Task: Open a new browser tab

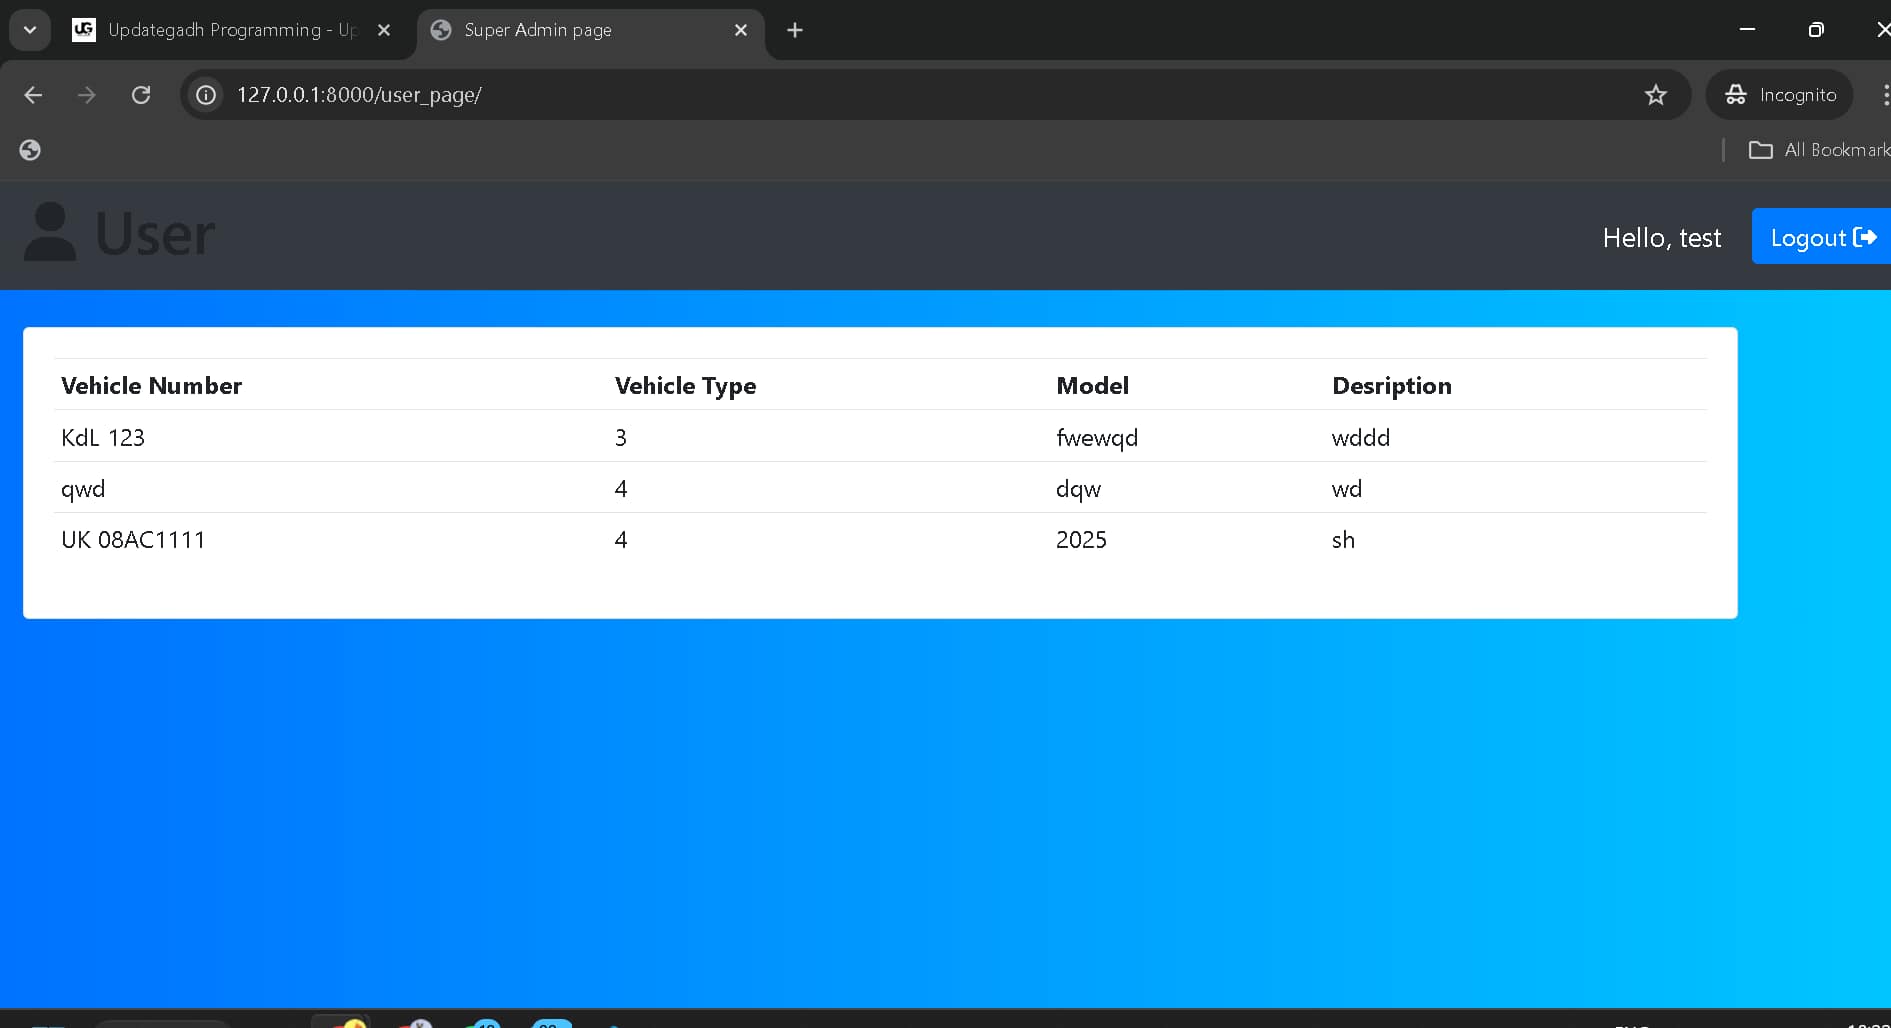Action: [795, 30]
